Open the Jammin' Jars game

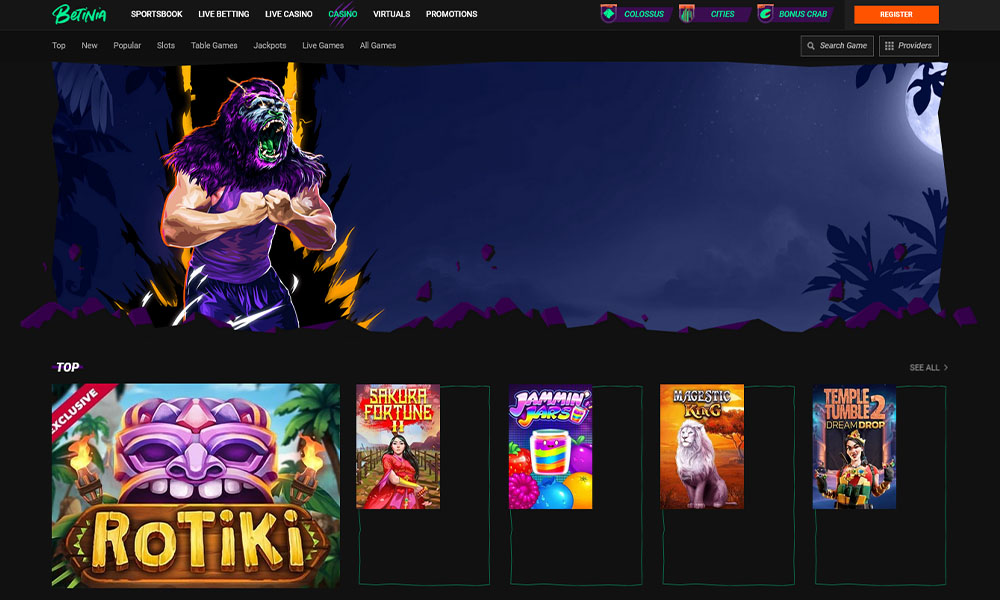[x=550, y=446]
